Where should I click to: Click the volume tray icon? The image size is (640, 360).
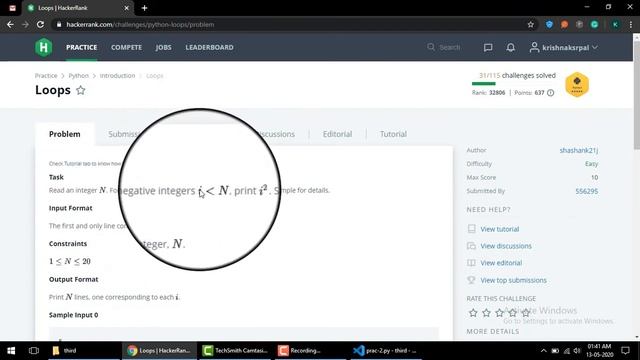coord(577,351)
